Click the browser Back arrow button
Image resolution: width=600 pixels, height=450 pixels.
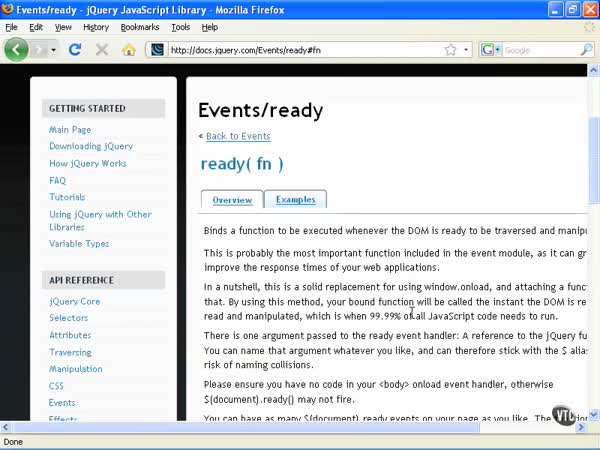(x=16, y=49)
